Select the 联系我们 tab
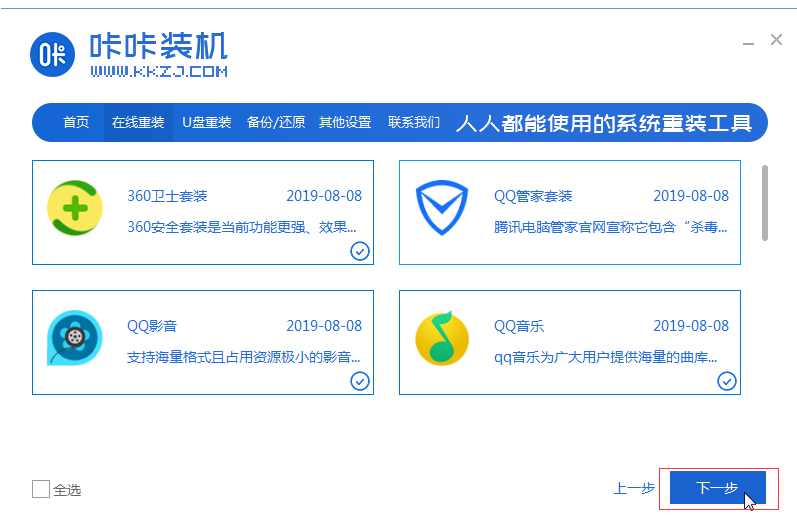Image resolution: width=797 pixels, height=525 pixels. click(x=414, y=122)
